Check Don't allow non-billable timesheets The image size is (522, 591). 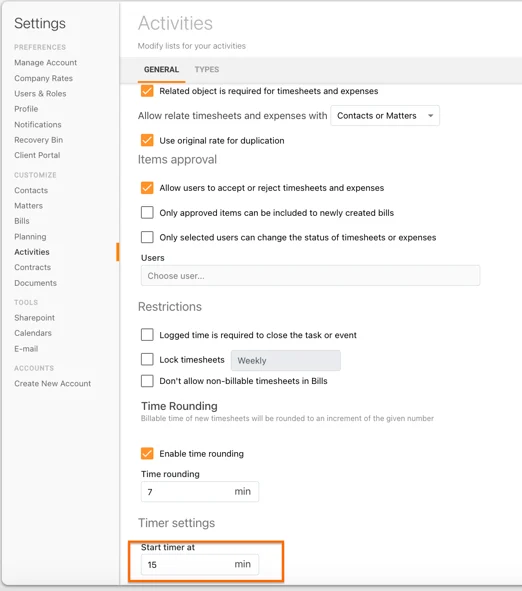[x=147, y=381]
